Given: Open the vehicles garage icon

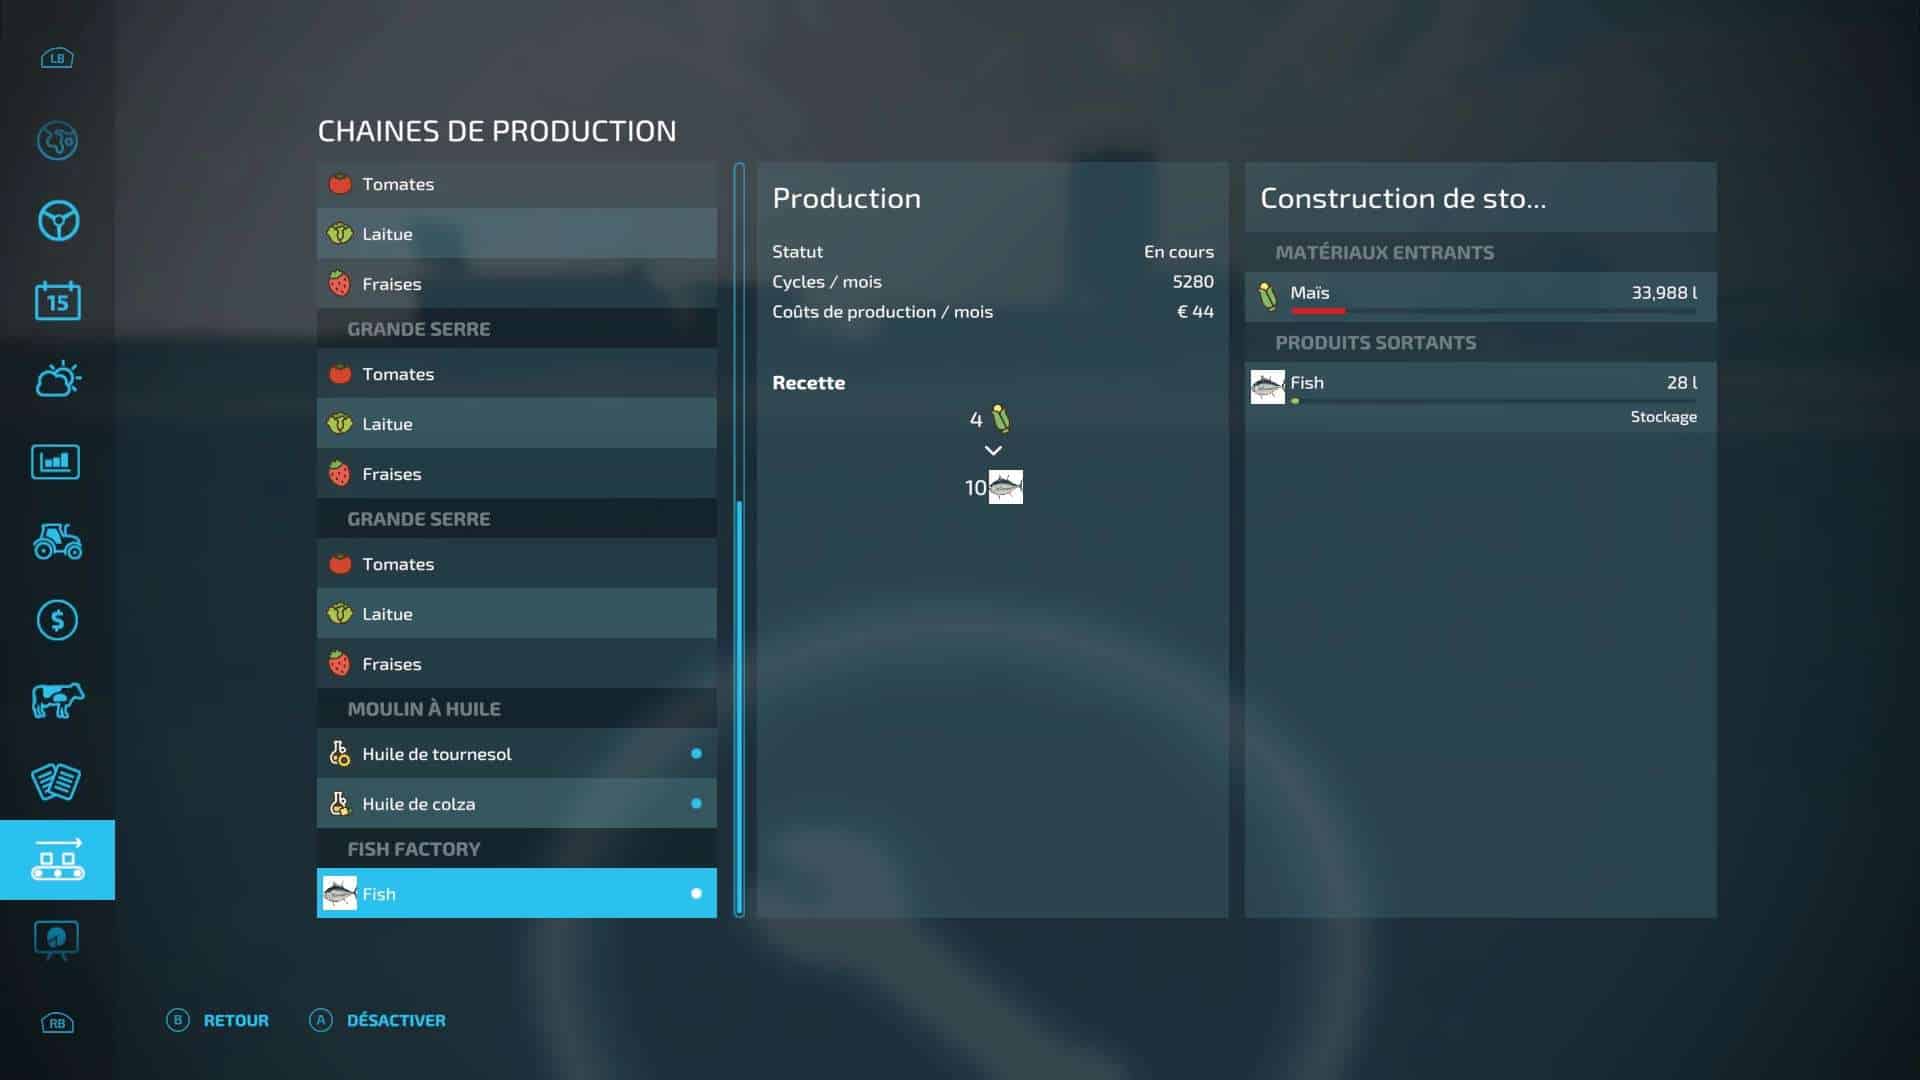Looking at the screenshot, I should coord(57,541).
